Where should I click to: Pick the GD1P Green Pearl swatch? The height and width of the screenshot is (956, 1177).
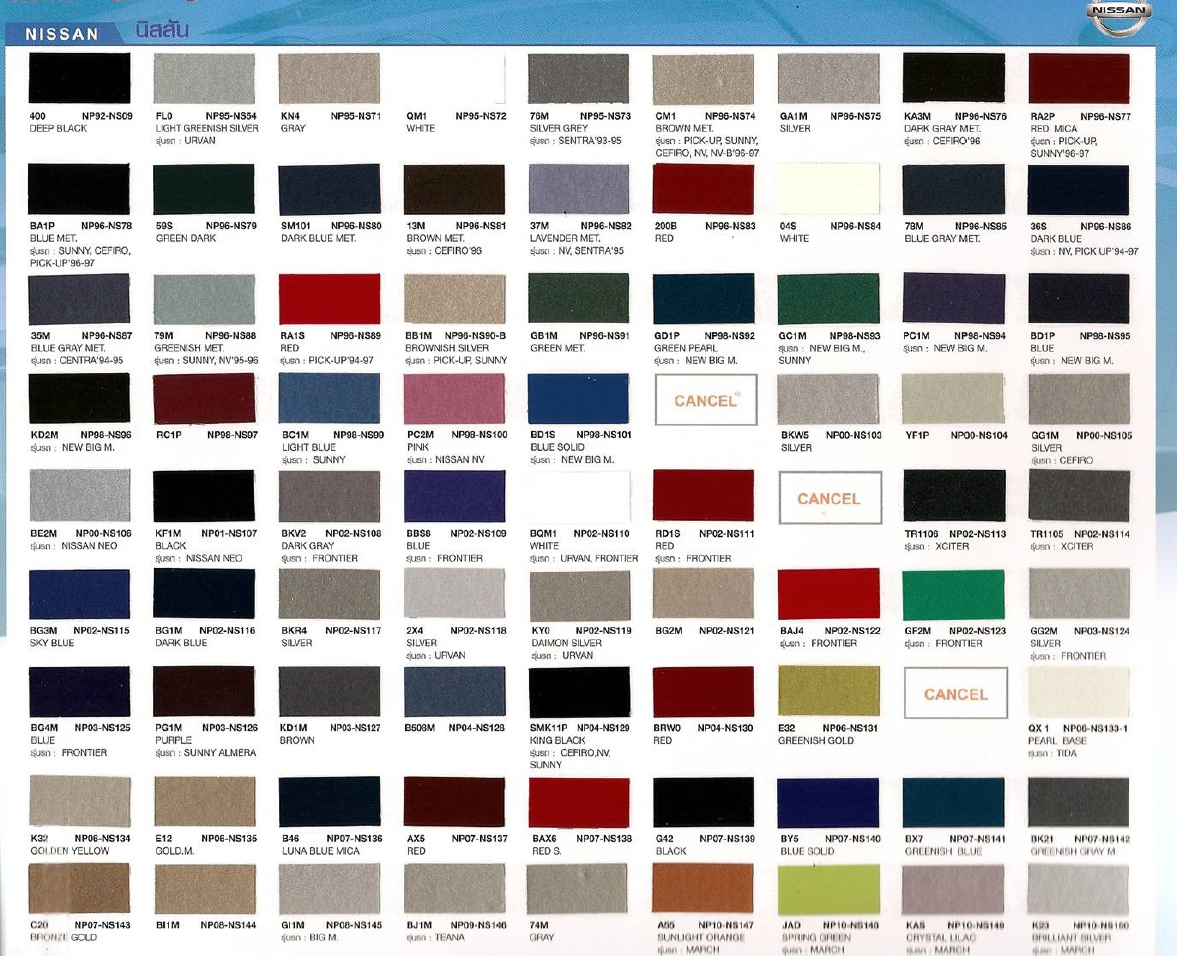point(703,299)
